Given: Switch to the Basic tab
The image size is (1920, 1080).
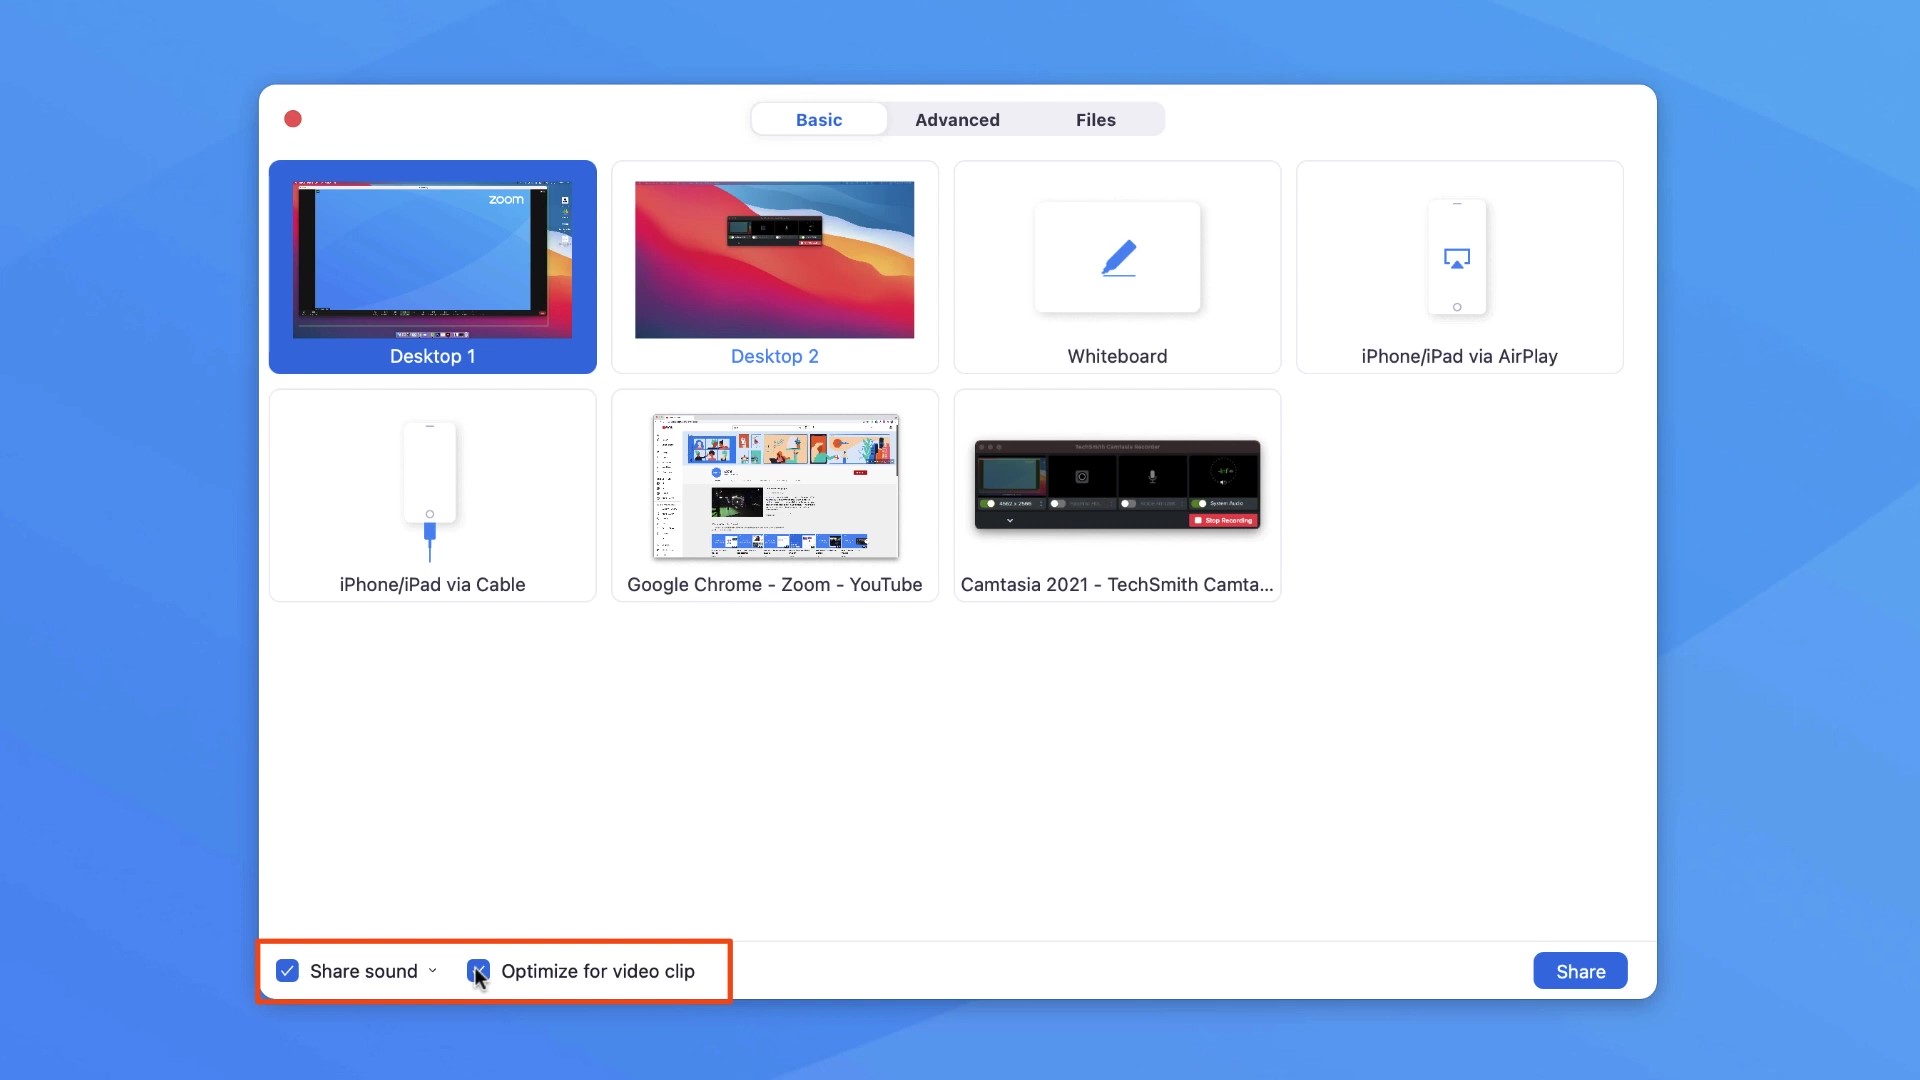Looking at the screenshot, I should [x=818, y=119].
